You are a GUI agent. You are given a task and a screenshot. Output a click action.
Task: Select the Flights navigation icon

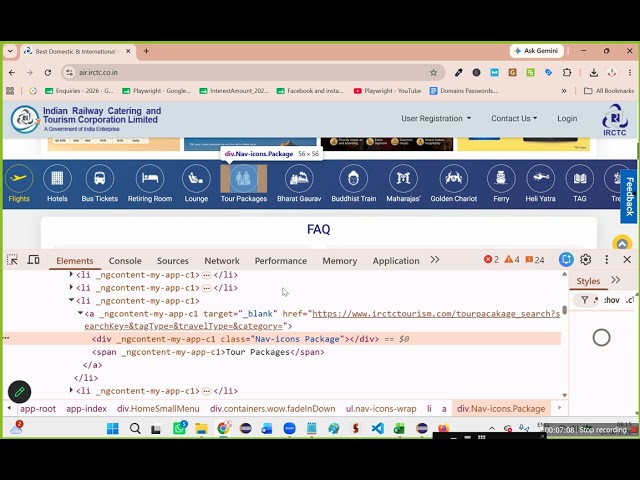tap(19, 178)
